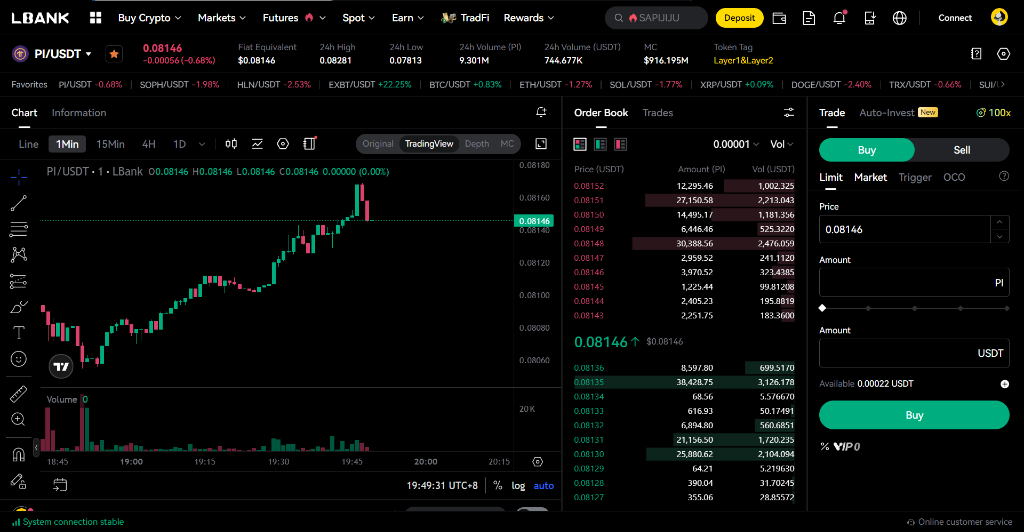This screenshot has width=1024, height=532.
Task: Open the orders document icon
Action: (808, 18)
